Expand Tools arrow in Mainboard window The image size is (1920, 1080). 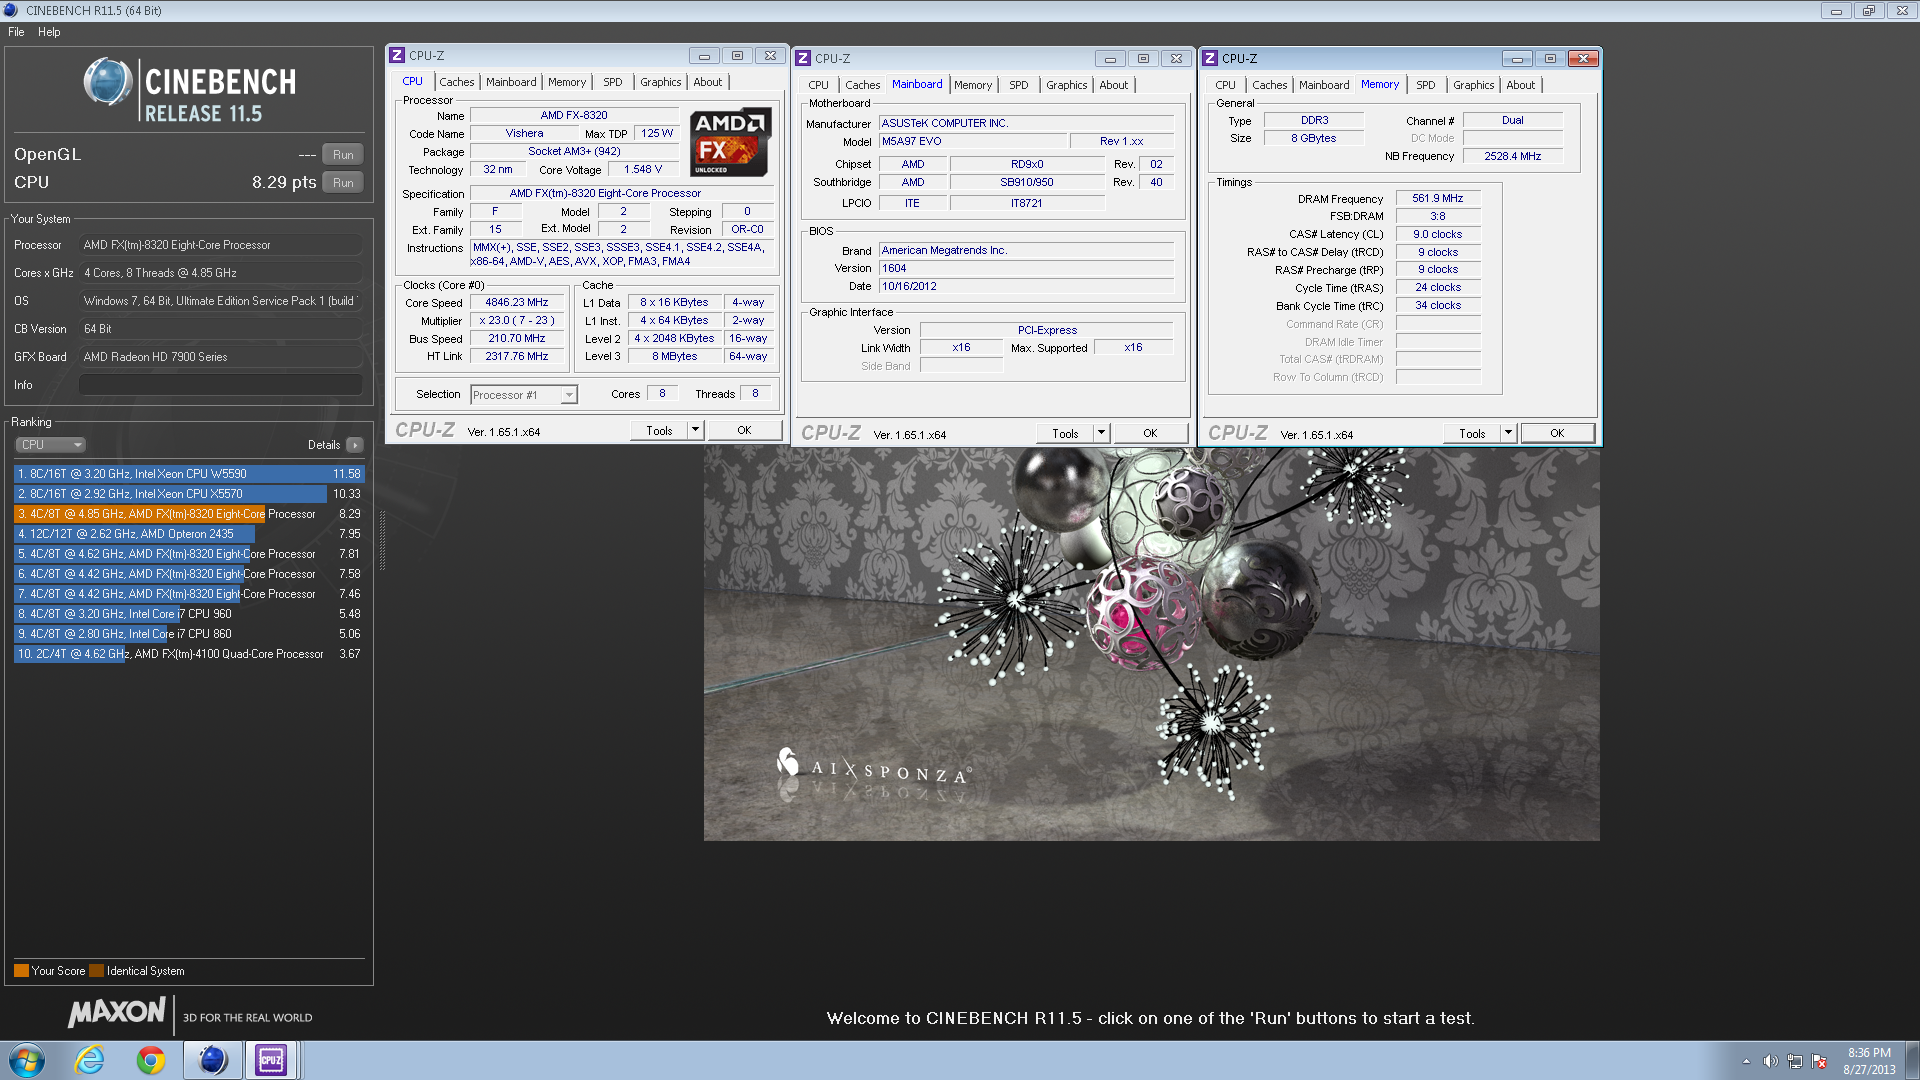(1102, 433)
